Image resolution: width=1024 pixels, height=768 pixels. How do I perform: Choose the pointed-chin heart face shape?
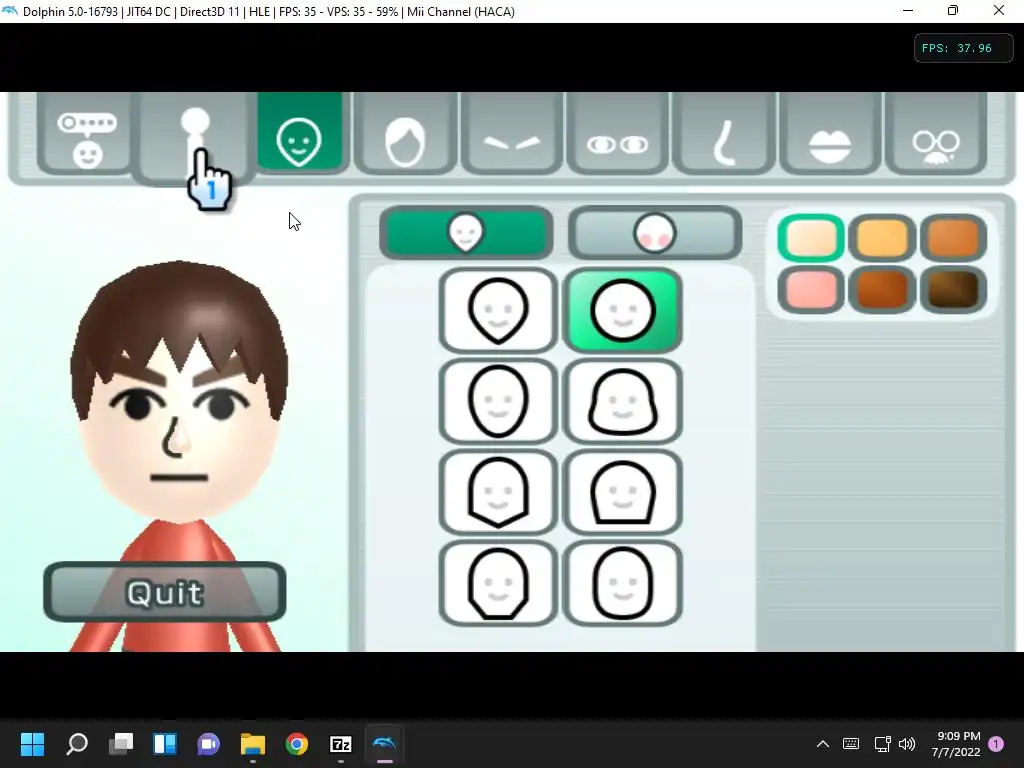click(498, 311)
